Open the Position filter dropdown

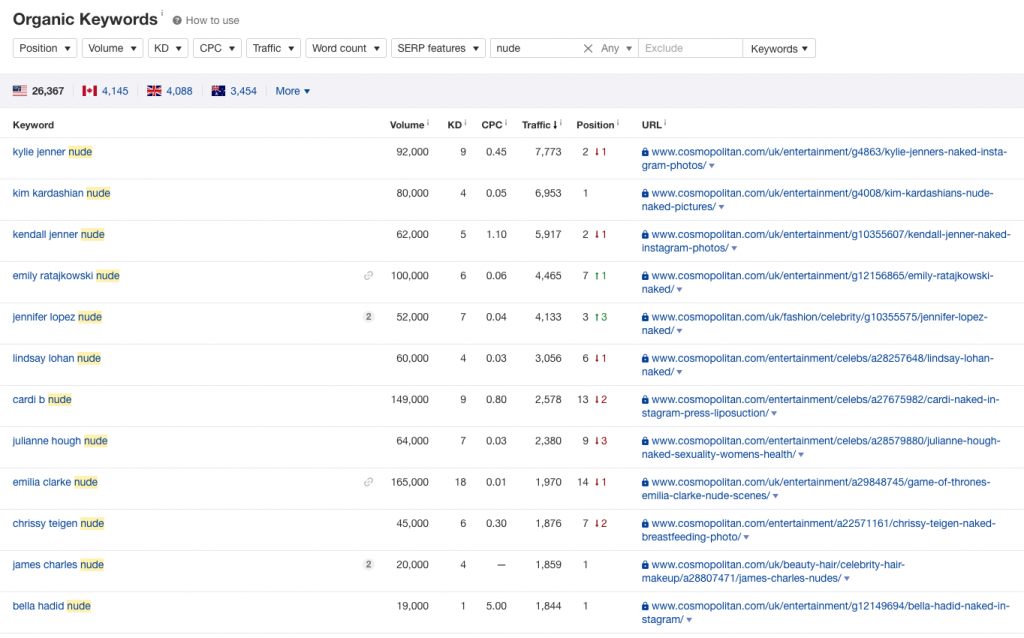pos(45,48)
